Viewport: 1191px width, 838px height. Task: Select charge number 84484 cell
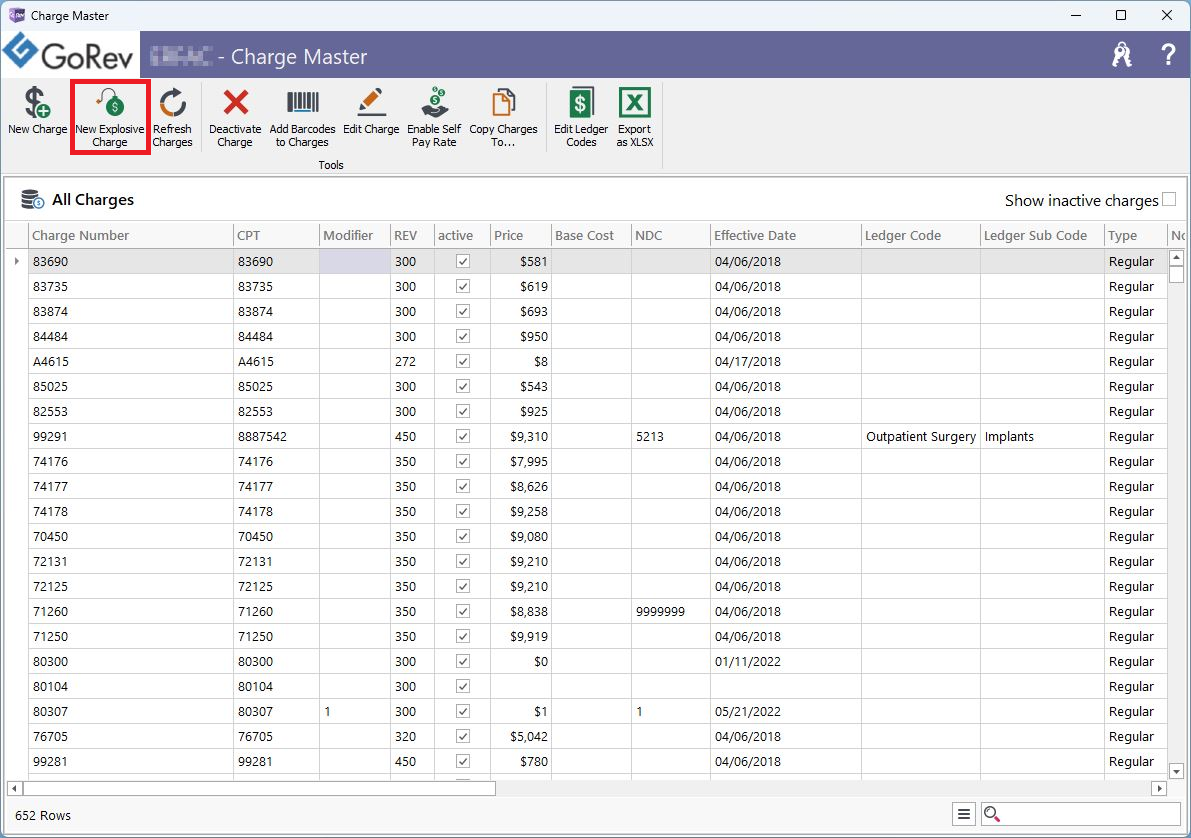click(131, 337)
